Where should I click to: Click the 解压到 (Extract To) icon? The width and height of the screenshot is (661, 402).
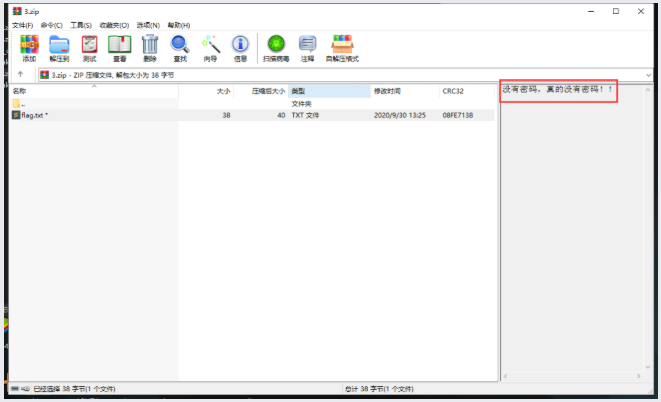point(59,45)
